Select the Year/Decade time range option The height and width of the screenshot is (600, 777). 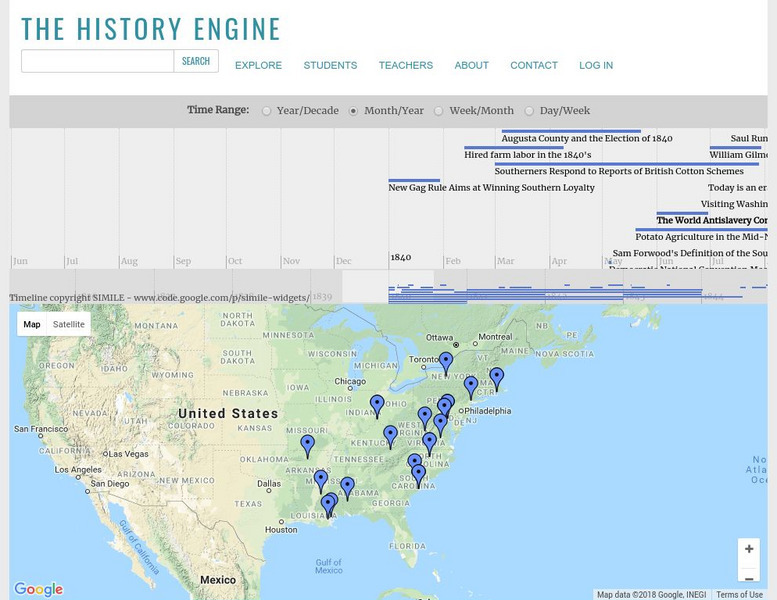[x=266, y=111]
